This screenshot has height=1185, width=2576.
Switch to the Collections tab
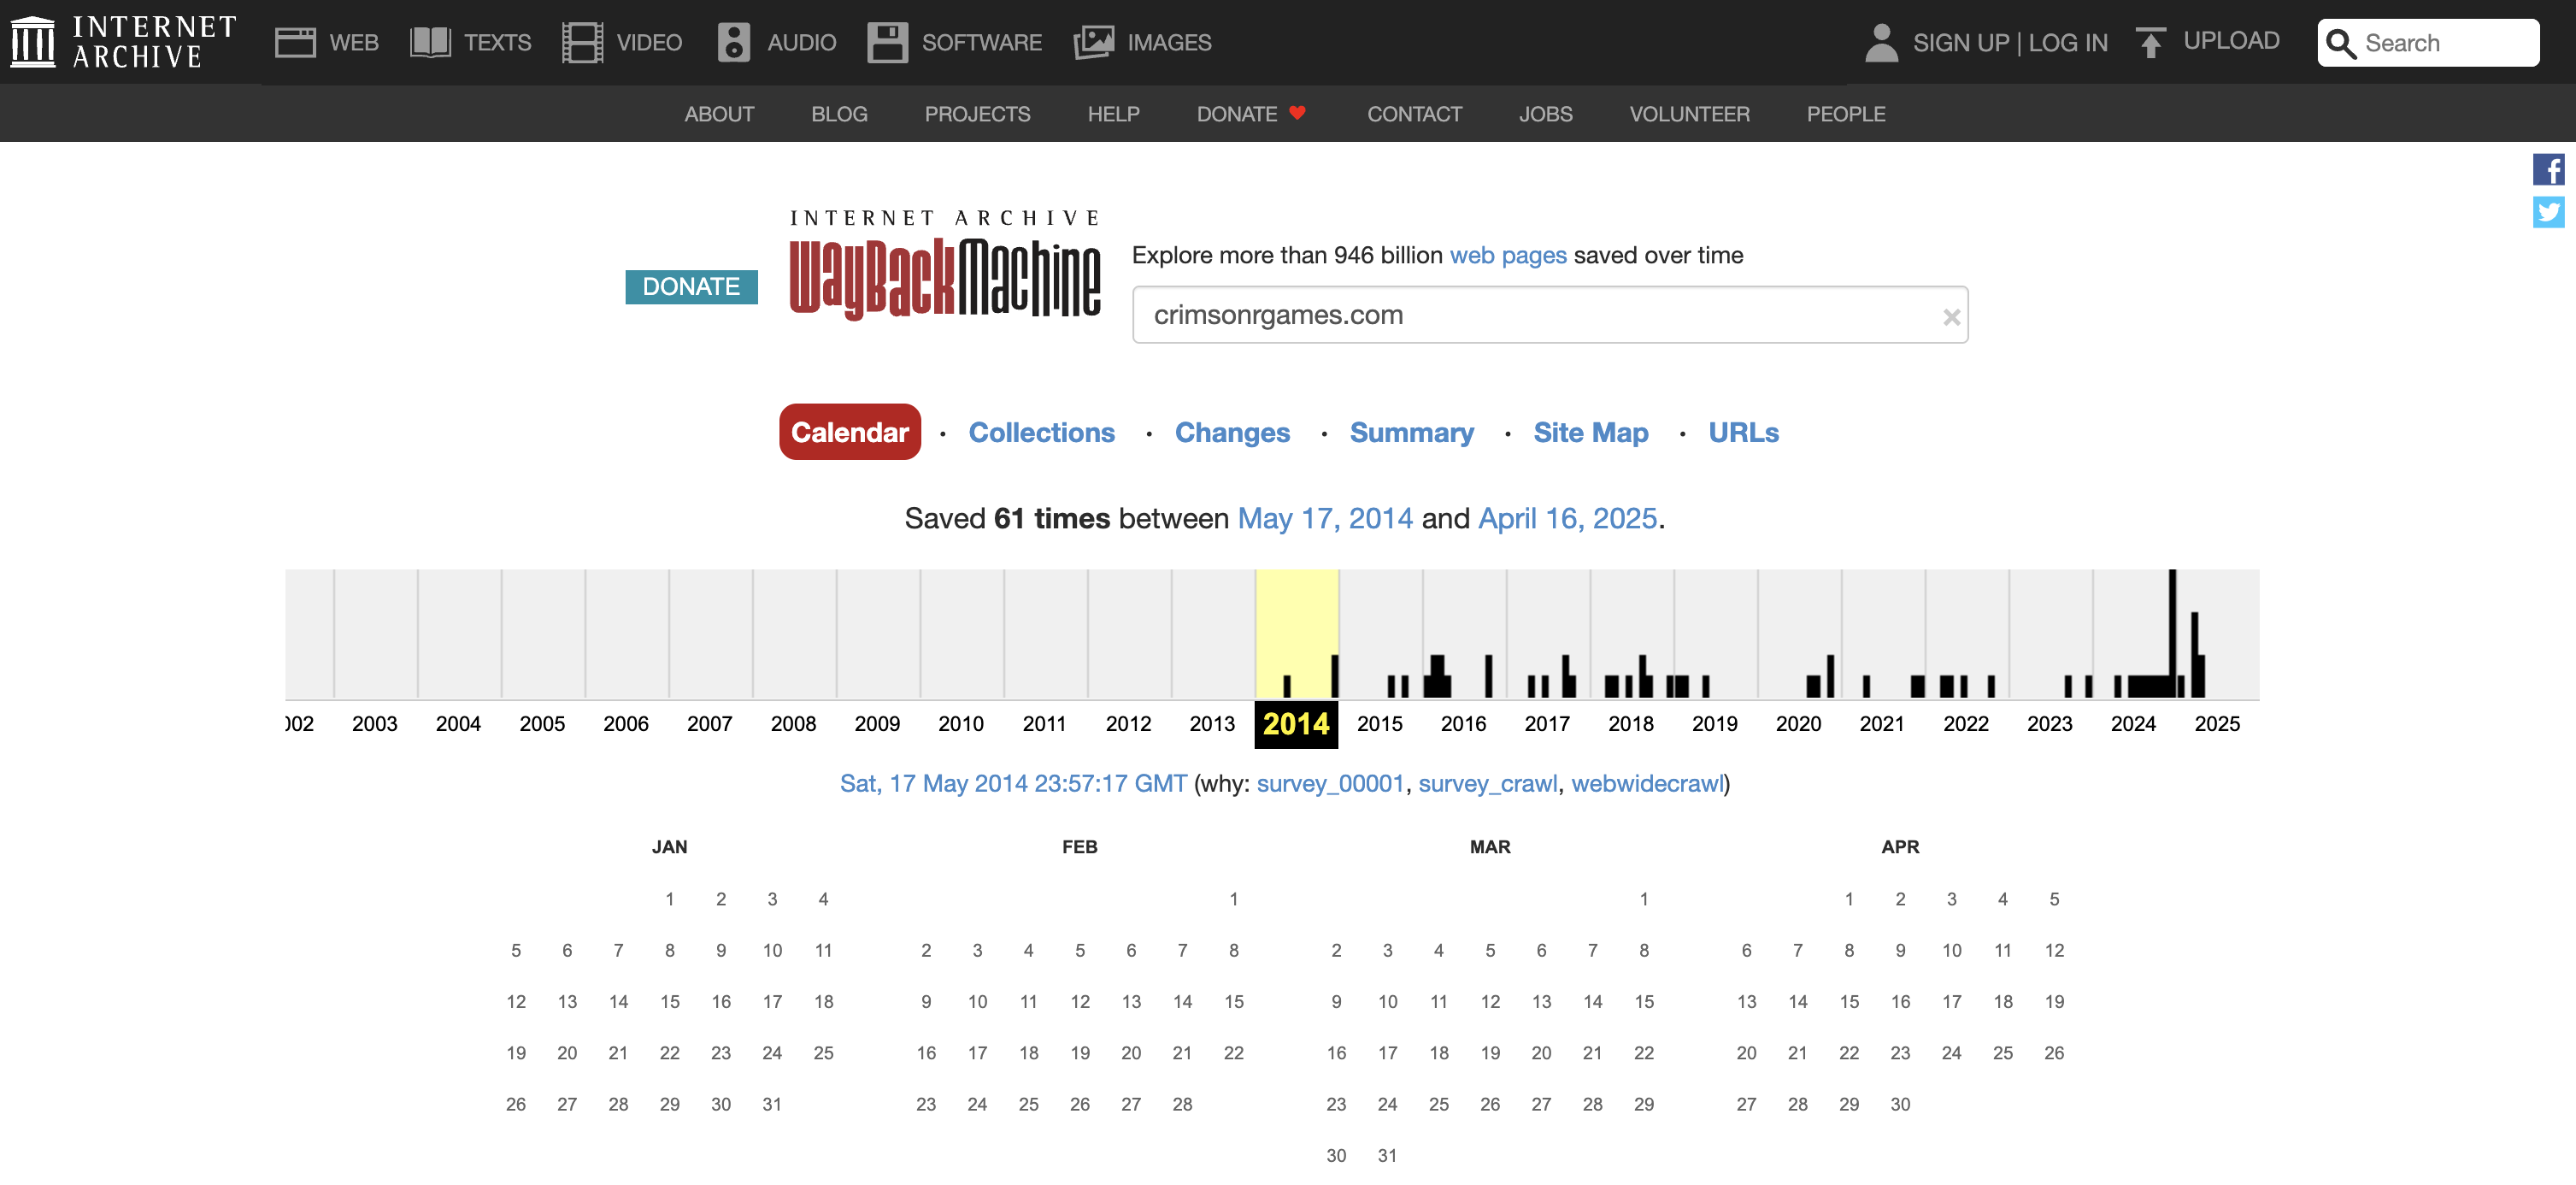coord(1041,432)
